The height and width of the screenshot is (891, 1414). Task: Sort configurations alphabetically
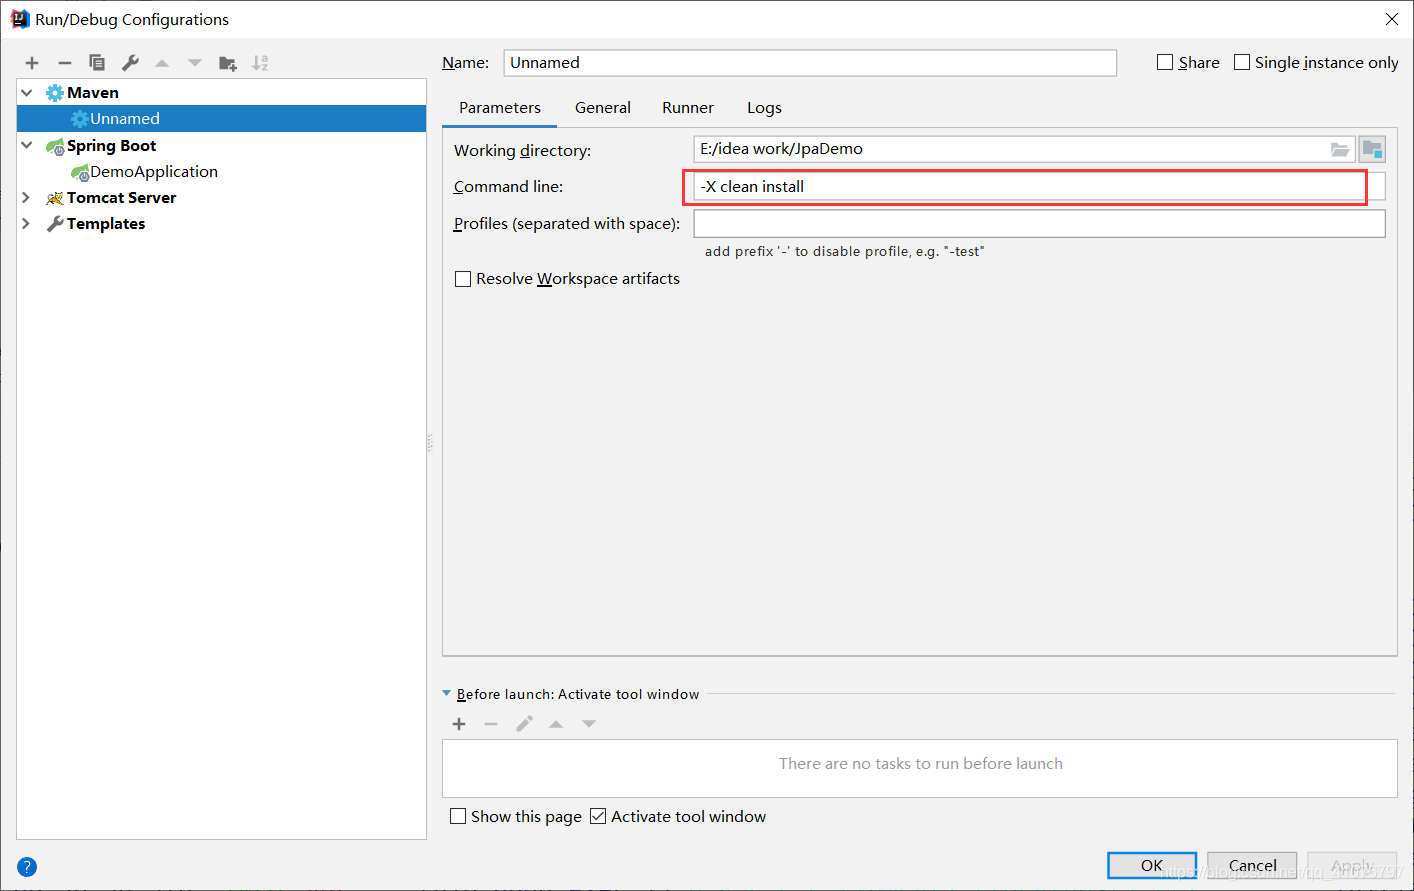pyautogui.click(x=260, y=62)
